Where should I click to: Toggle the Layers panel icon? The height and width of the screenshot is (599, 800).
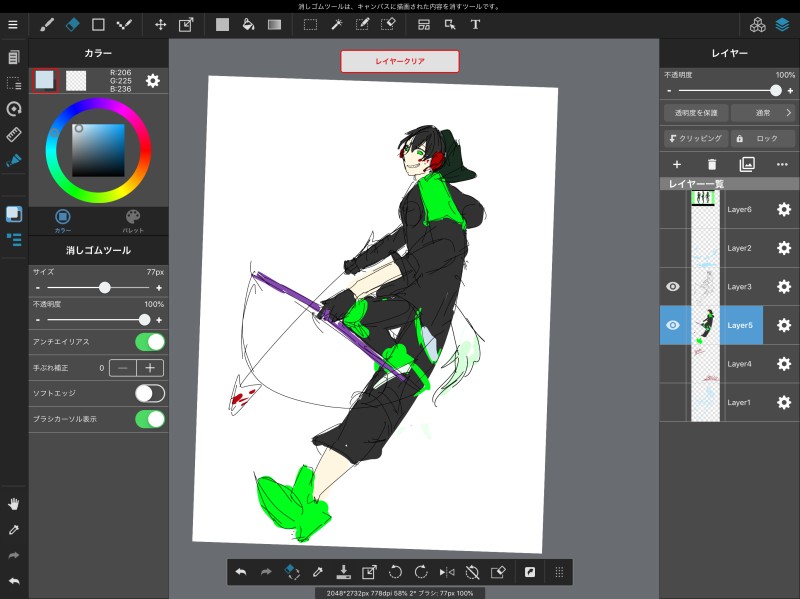[x=782, y=24]
